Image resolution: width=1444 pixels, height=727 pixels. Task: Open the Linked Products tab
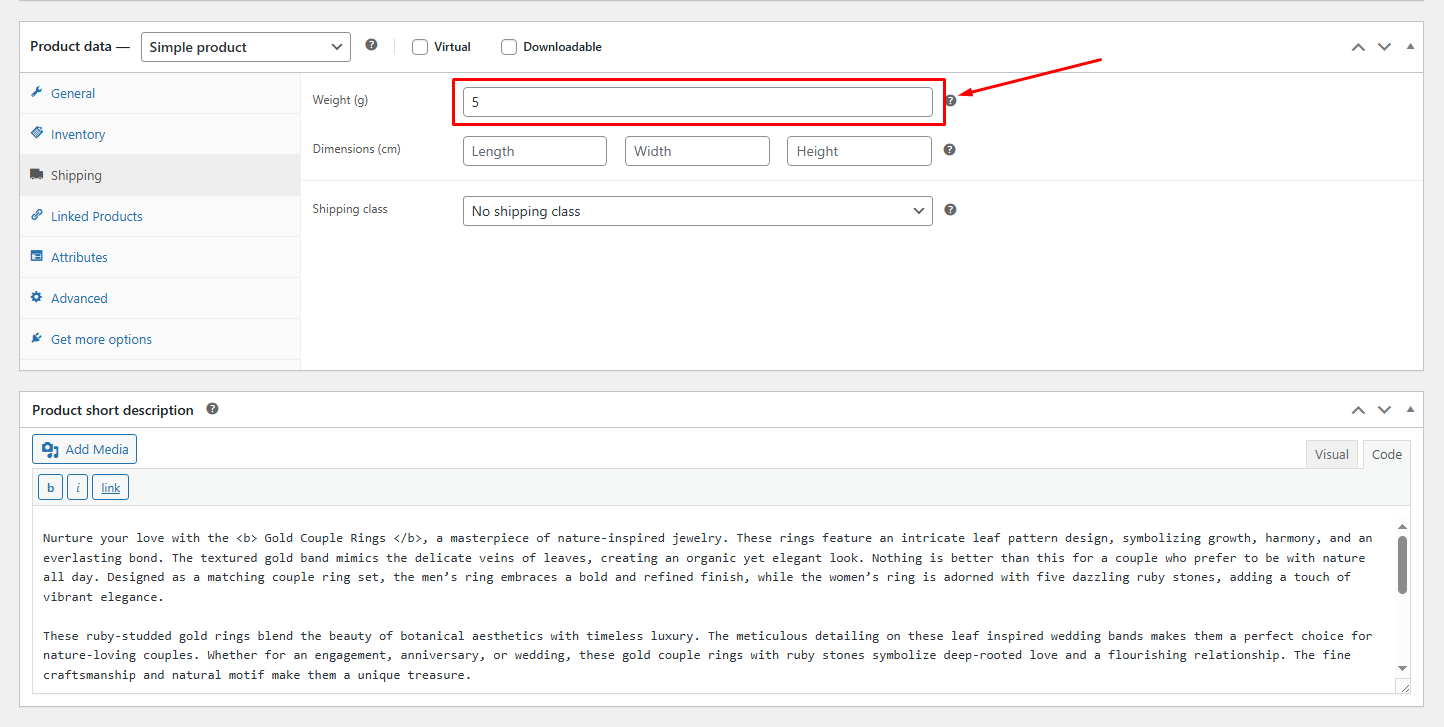tap(160, 216)
